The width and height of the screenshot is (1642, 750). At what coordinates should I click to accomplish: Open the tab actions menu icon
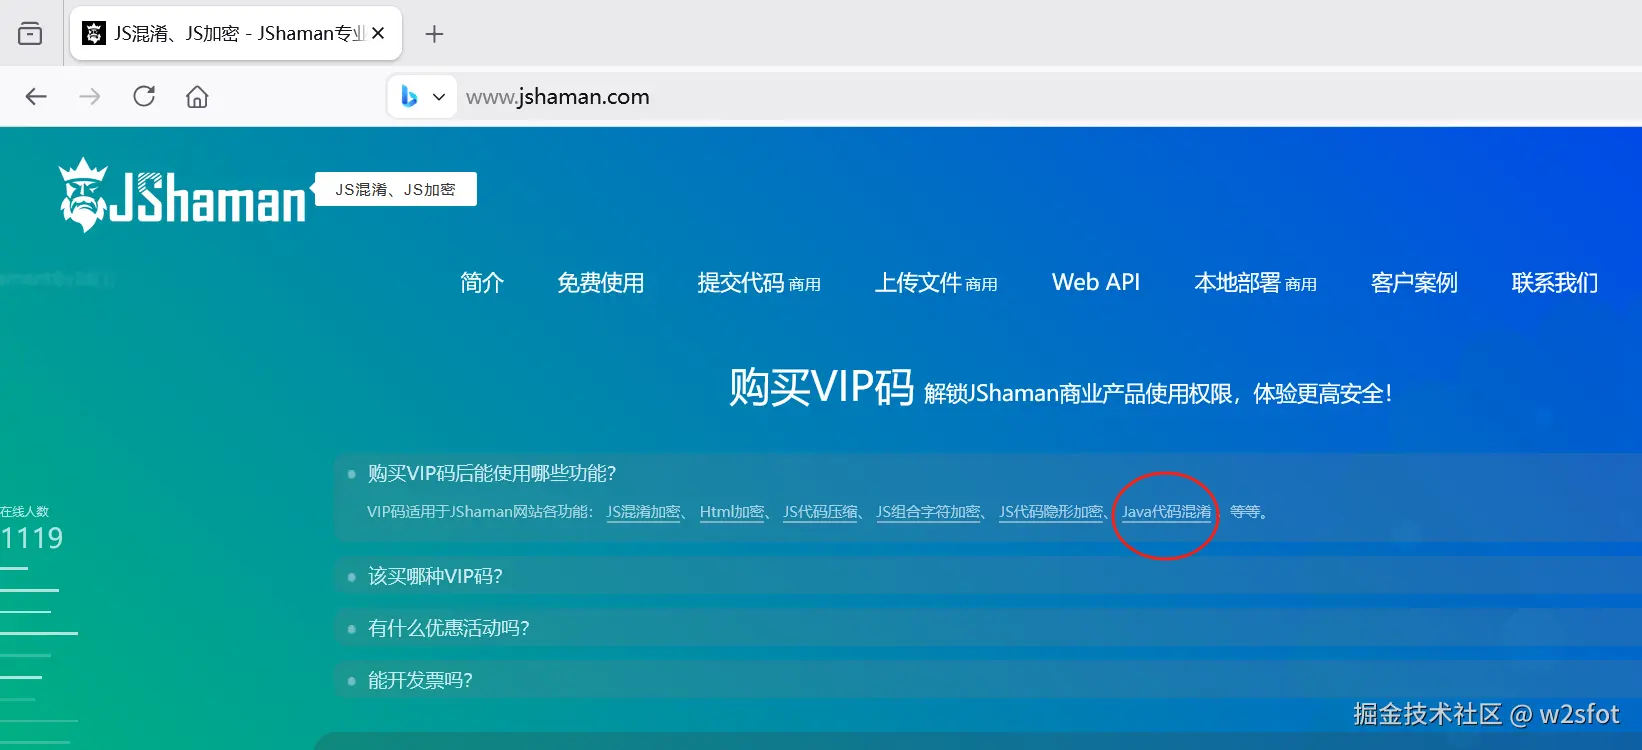pyautogui.click(x=30, y=33)
